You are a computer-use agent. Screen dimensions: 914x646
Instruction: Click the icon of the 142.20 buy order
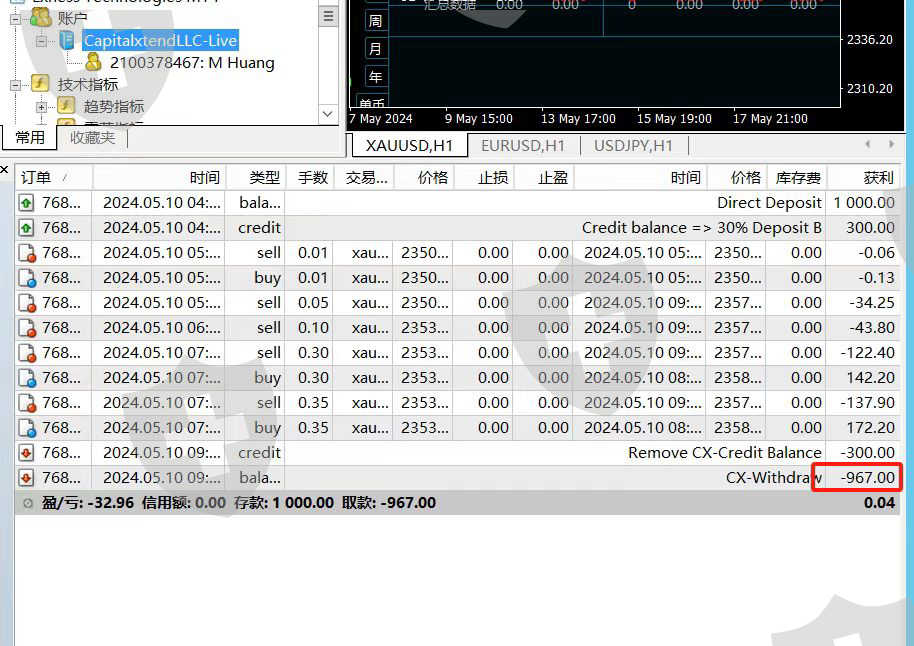pos(26,378)
